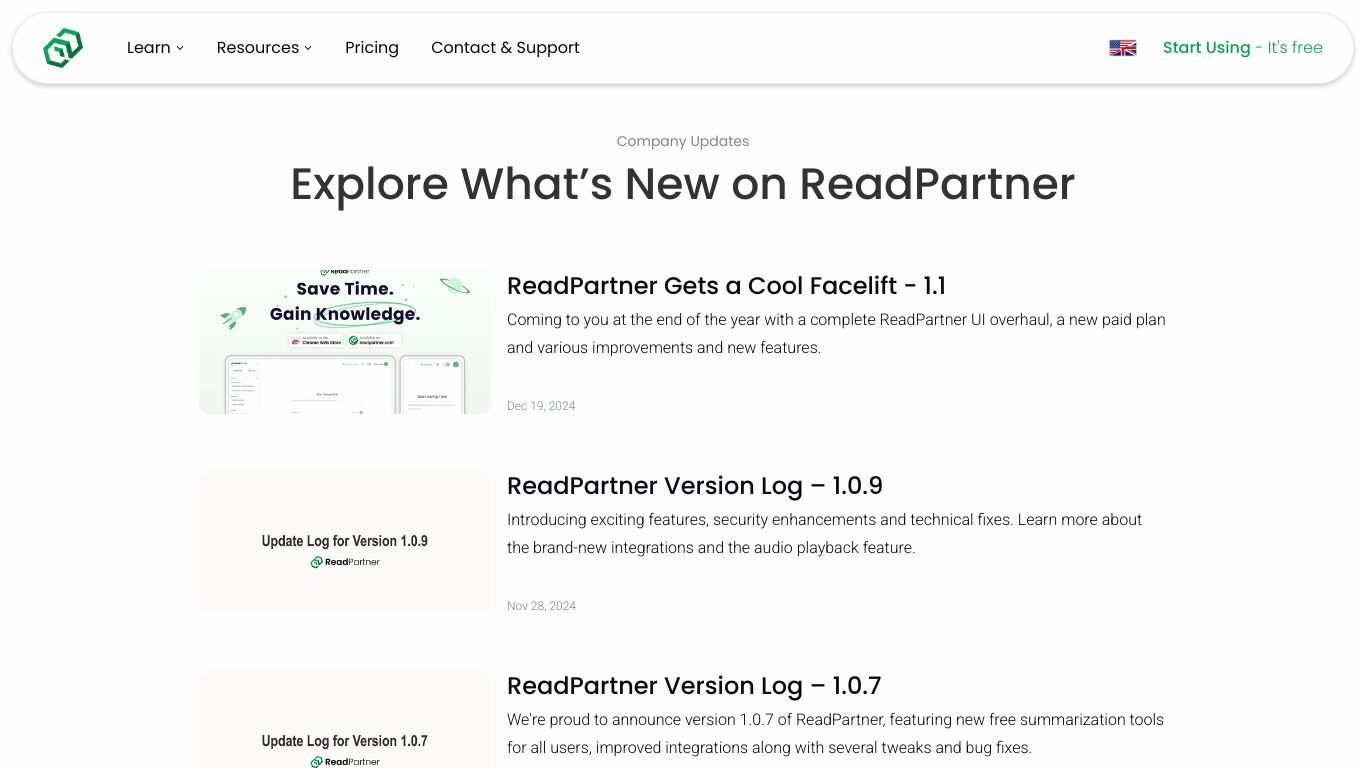The height and width of the screenshot is (768, 1366).
Task: Click the Company Updates label
Action: pyautogui.click(x=683, y=141)
